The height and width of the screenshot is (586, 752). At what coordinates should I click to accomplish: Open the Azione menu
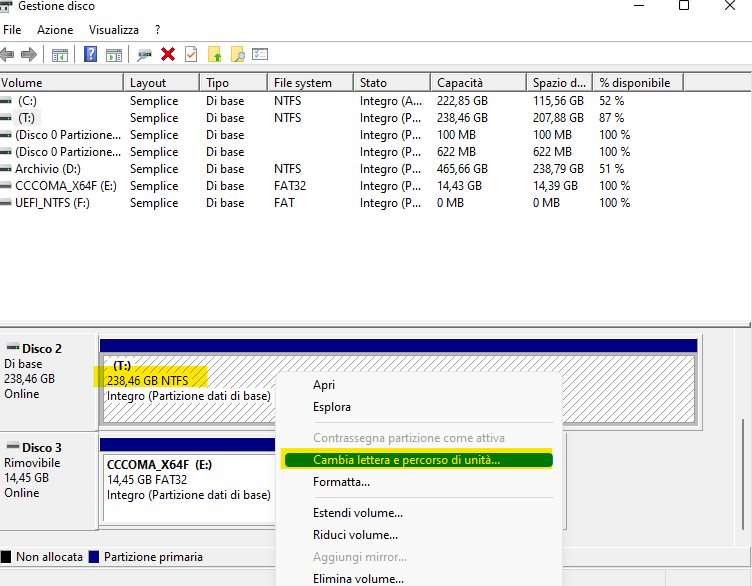[x=55, y=30]
